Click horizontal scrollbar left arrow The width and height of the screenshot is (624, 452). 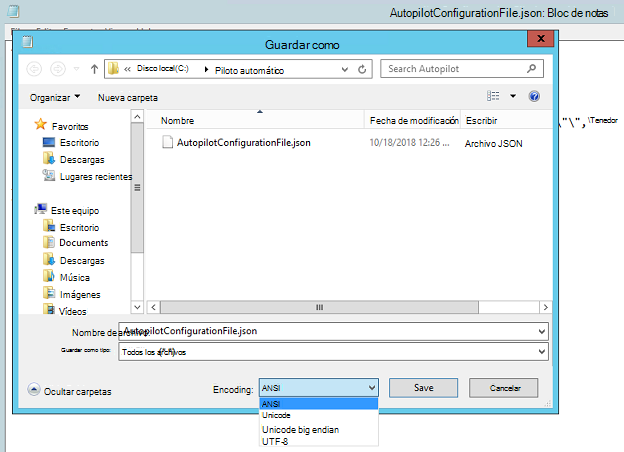click(153, 307)
